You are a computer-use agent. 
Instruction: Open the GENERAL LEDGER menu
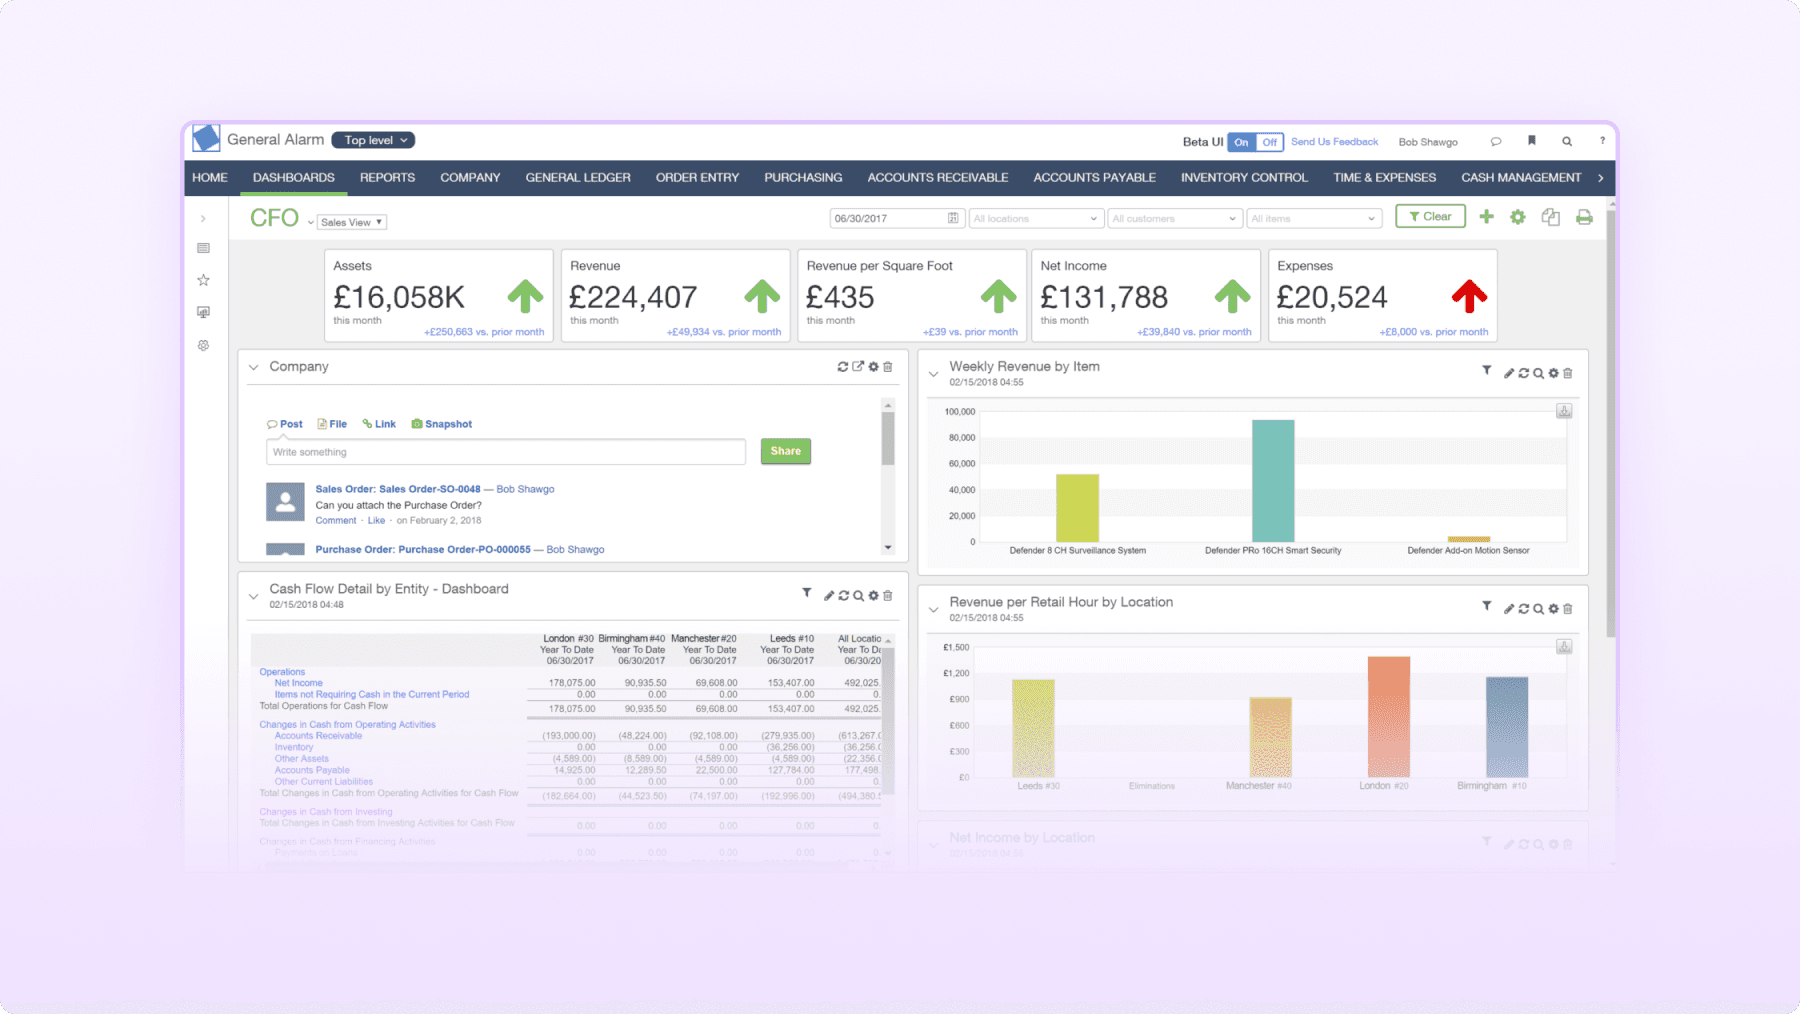578,178
